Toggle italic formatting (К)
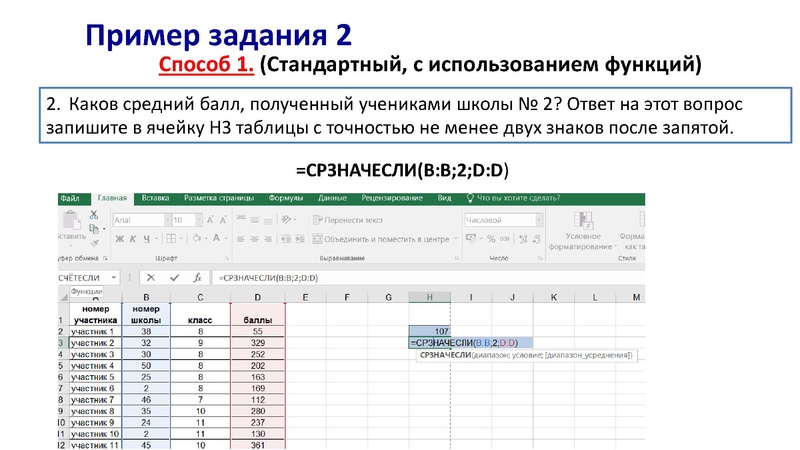This screenshot has width=800, height=450. point(133,239)
